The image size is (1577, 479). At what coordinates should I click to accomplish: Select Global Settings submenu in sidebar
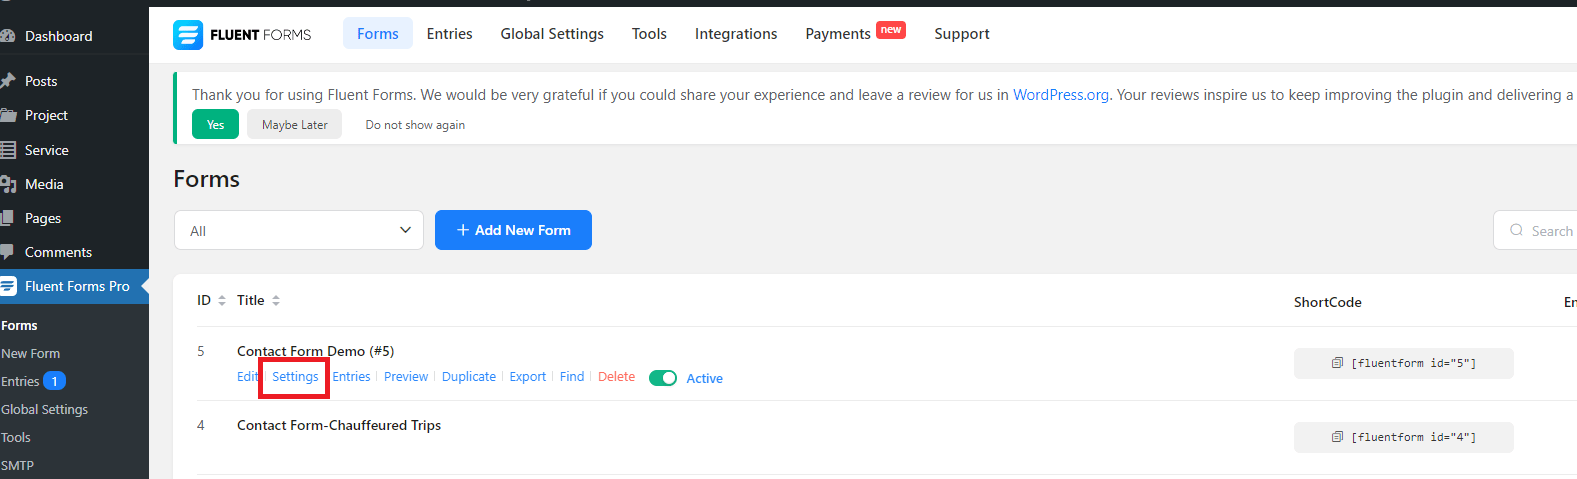44,410
